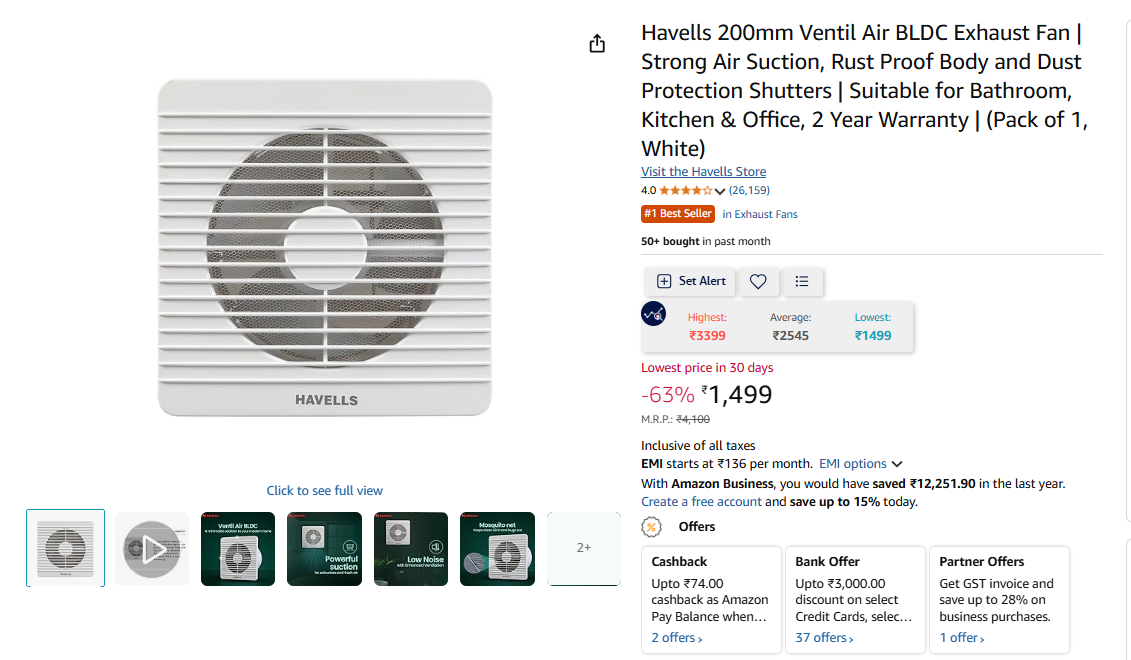Click the Set Alert button
The height and width of the screenshot is (660, 1131).
pyautogui.click(x=690, y=281)
